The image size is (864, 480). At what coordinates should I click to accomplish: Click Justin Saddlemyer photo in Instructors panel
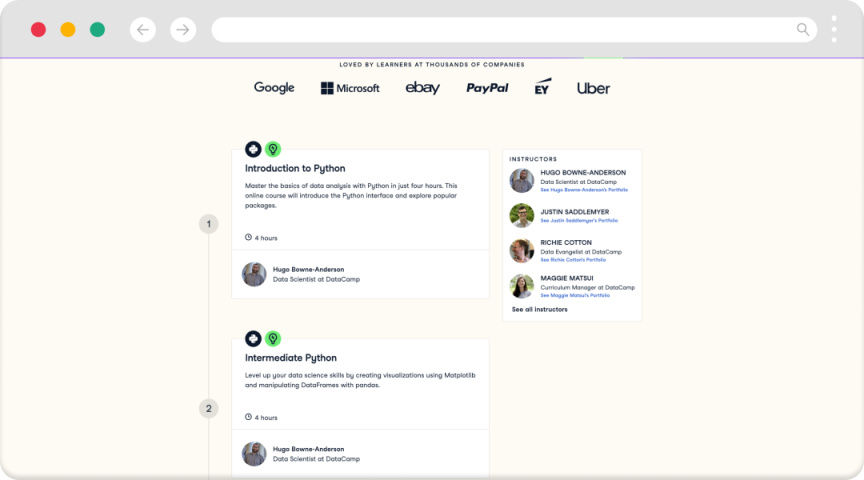[x=522, y=215]
